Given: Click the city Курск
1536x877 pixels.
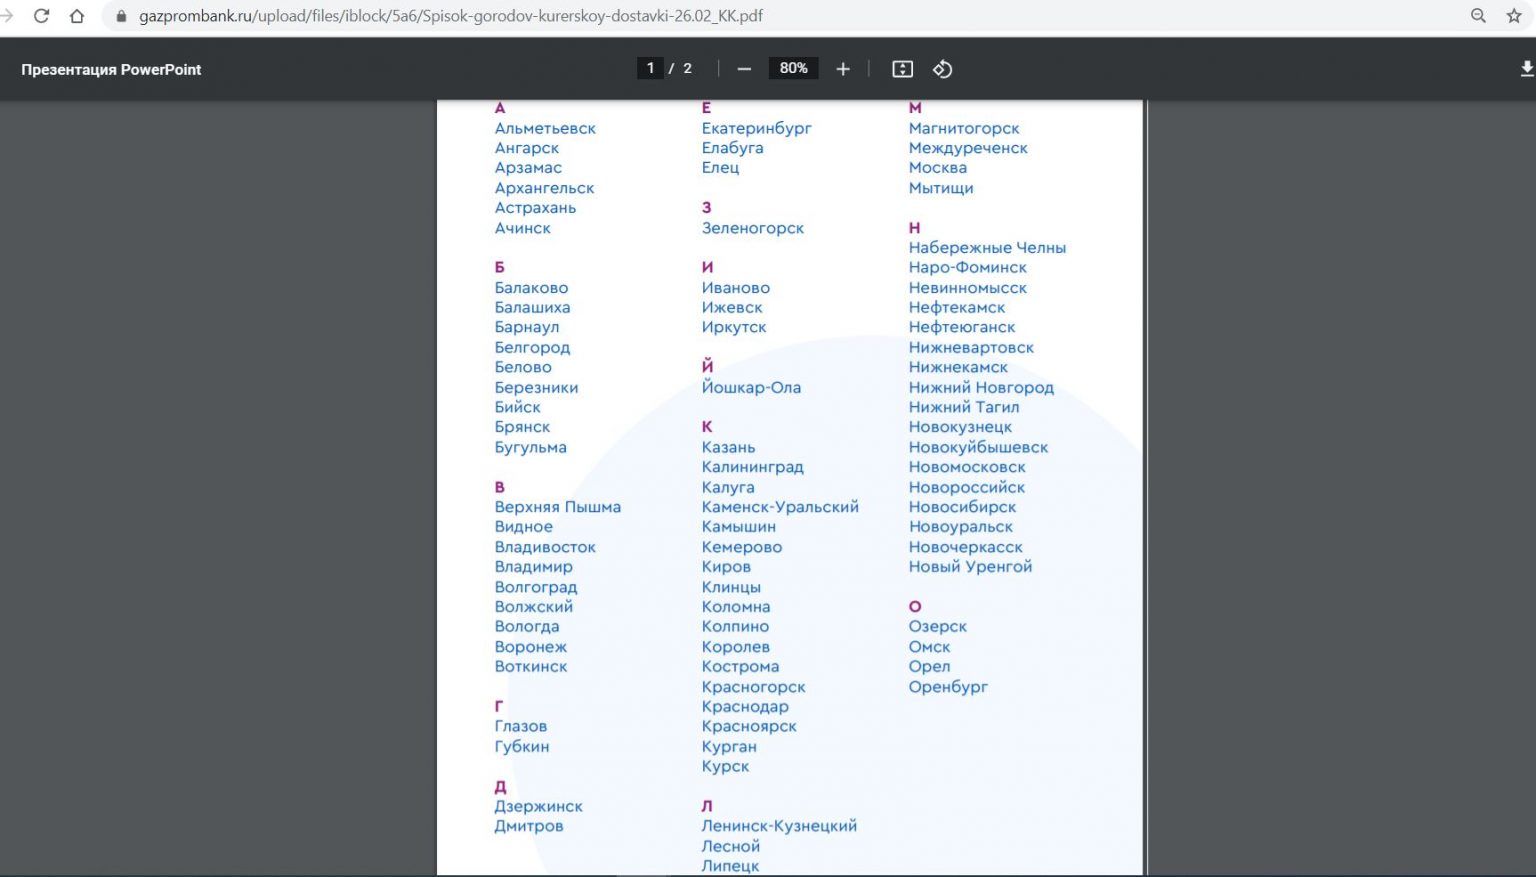Looking at the screenshot, I should click(x=725, y=766).
